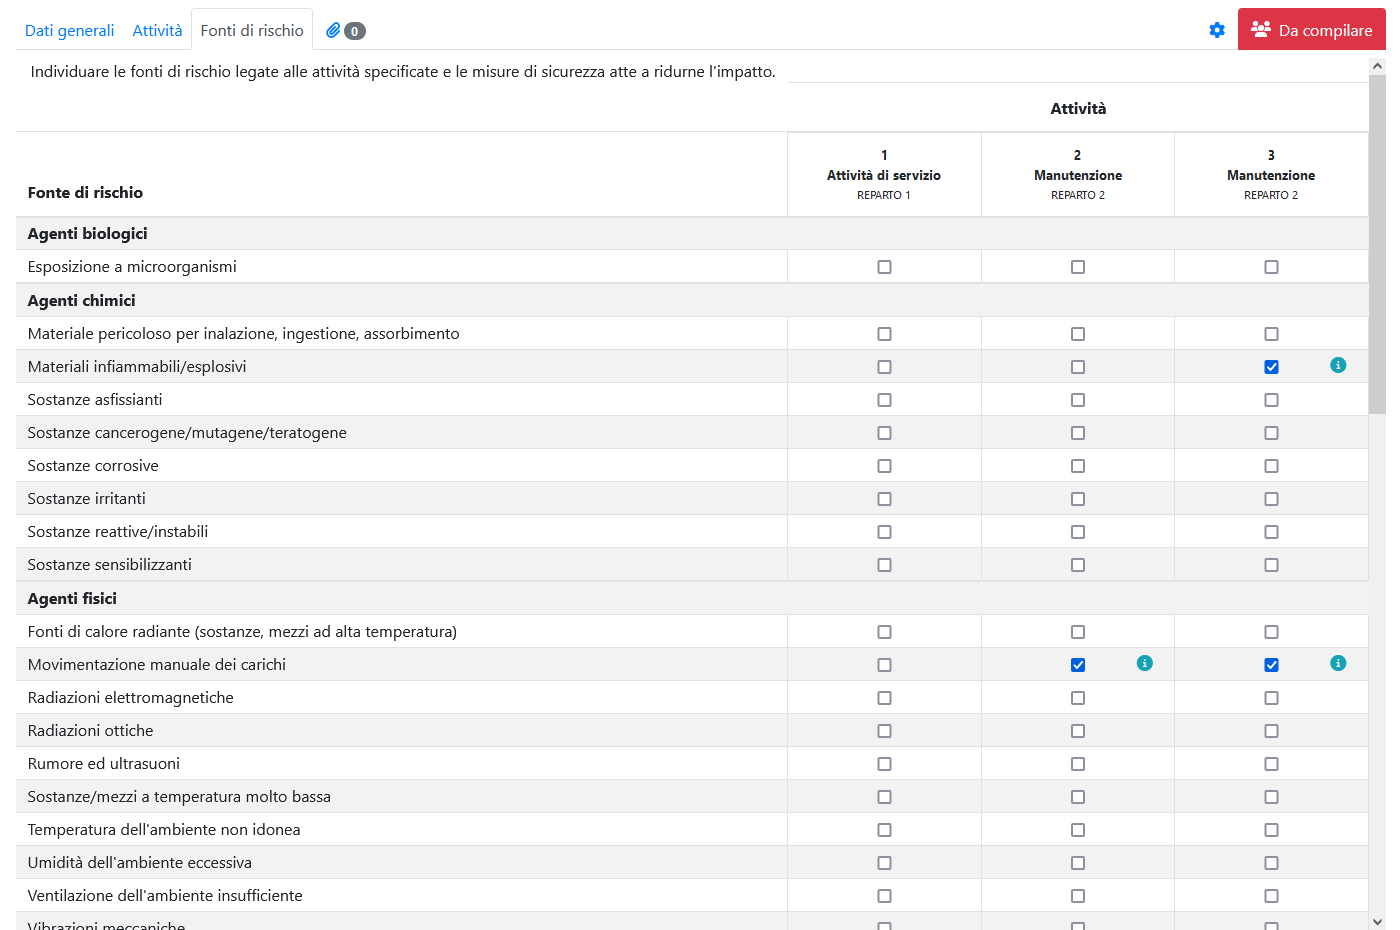
Task: Click Movimentazione manuale info icon under activity 3
Action: 1338,663
